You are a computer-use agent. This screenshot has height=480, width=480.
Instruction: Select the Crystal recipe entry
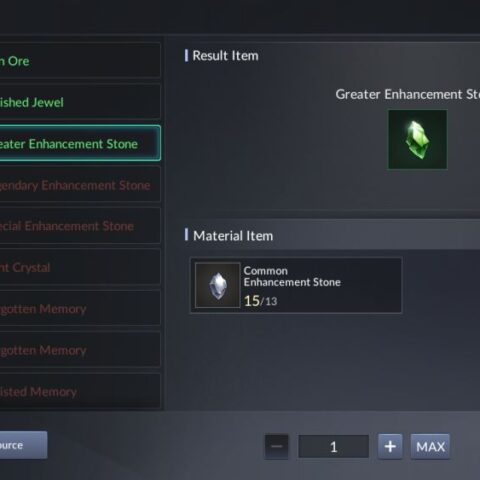(x=80, y=267)
